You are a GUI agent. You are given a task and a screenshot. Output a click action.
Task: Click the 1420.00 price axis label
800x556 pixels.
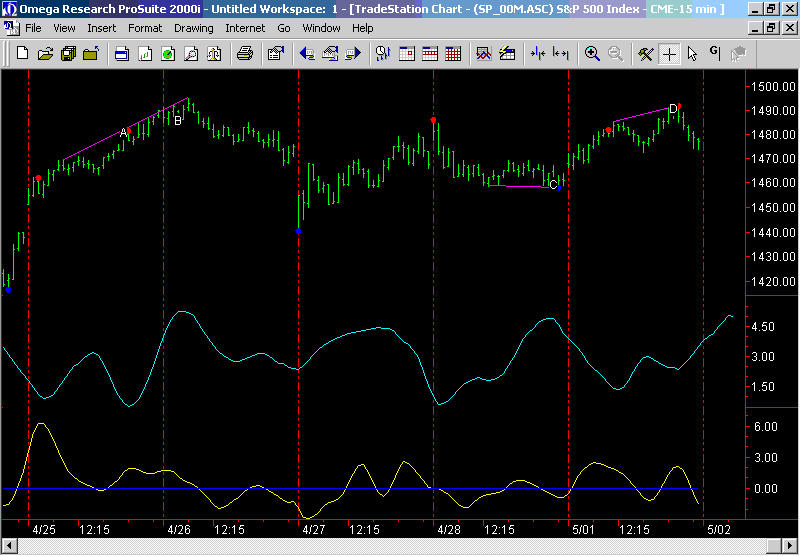tap(774, 282)
